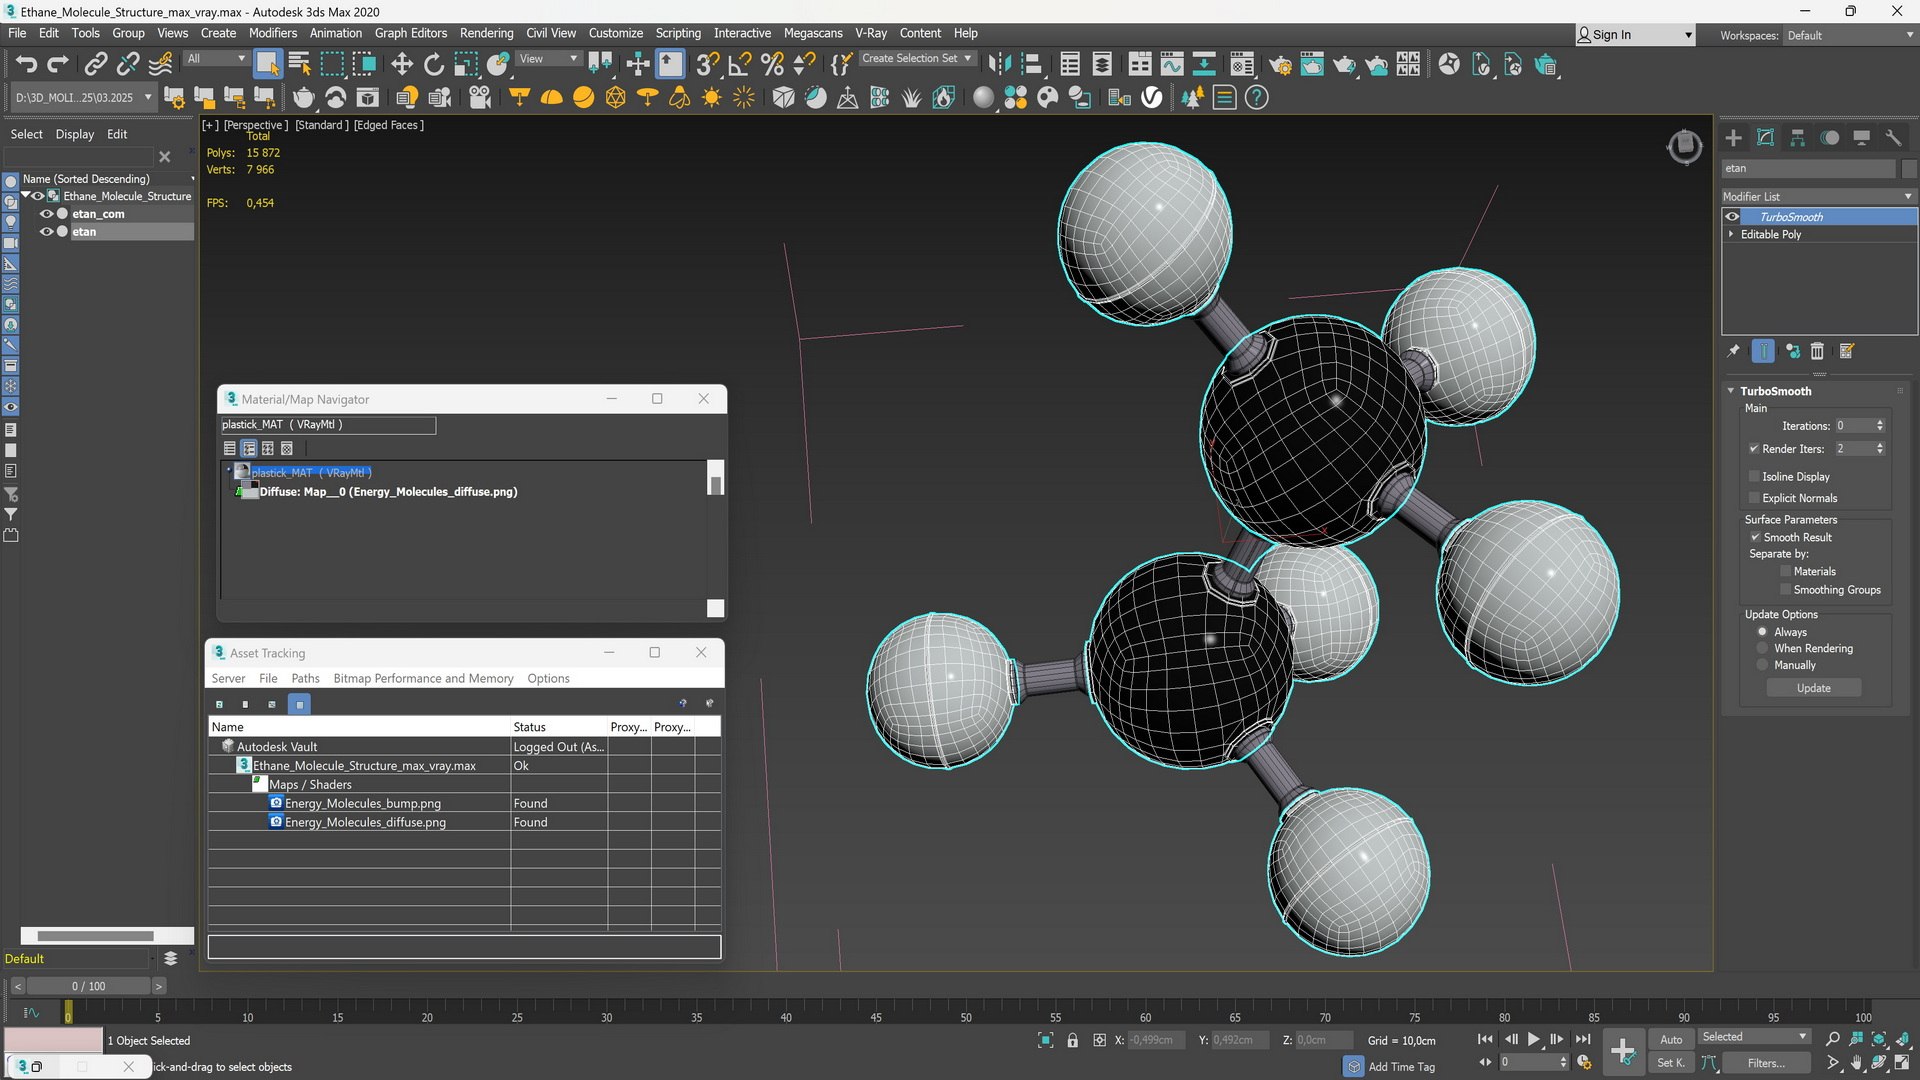Expand the Editable Poly modifier entry
Viewport: 1920px width, 1080px height.
(1731, 234)
